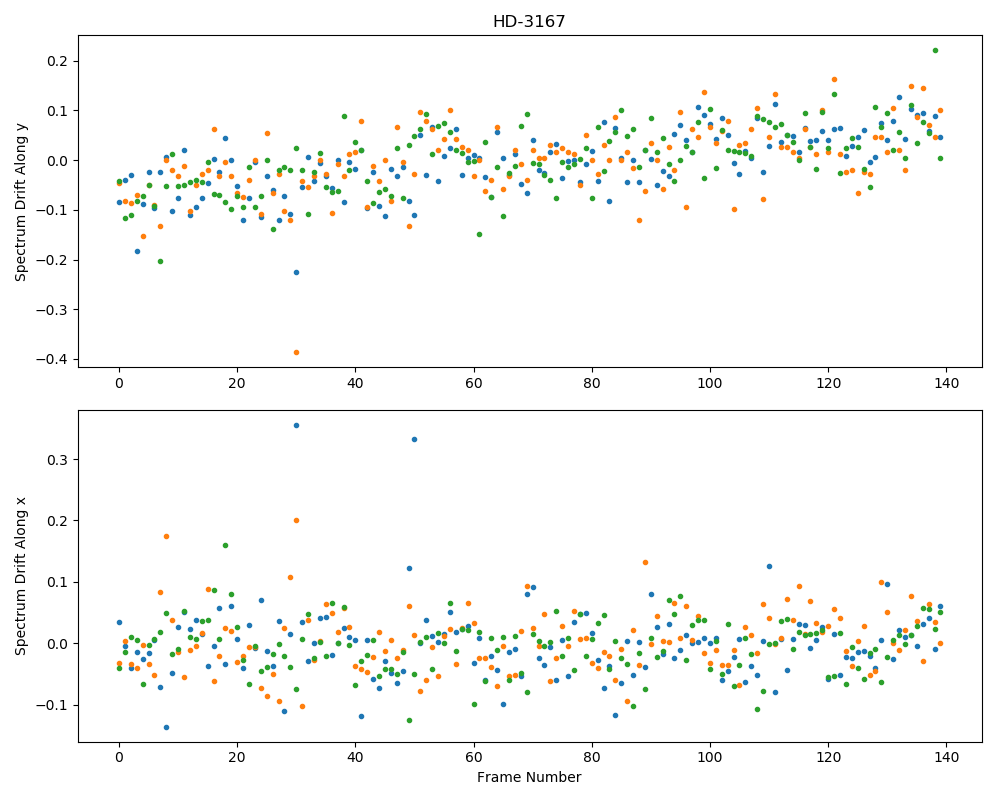Screen dimensions: 1000x800
Task: Click the HD-3167 plot title
Action: (529, 22)
